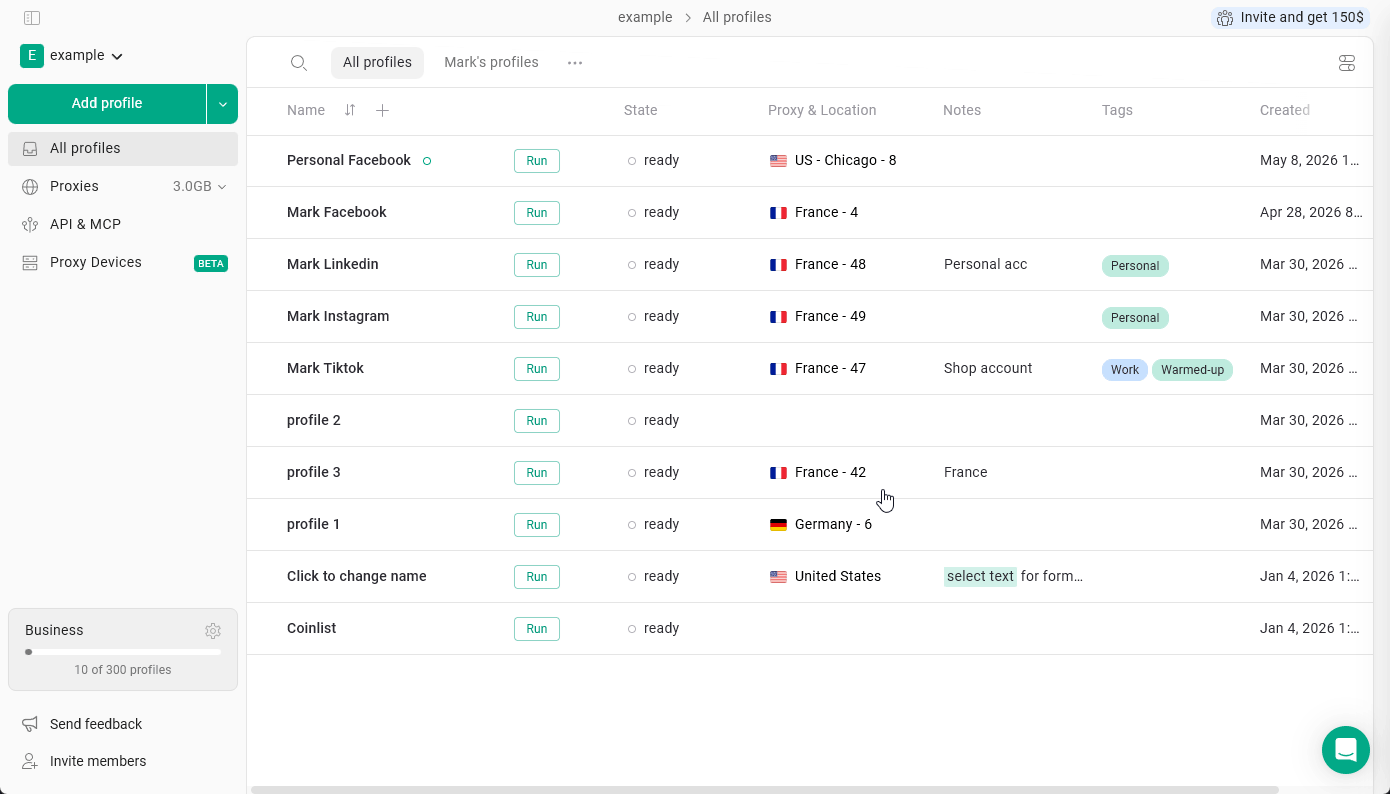Screen dimensions: 1390x794
Task: Click the Personal Facebook status circle
Action: pyautogui.click(x=427, y=161)
